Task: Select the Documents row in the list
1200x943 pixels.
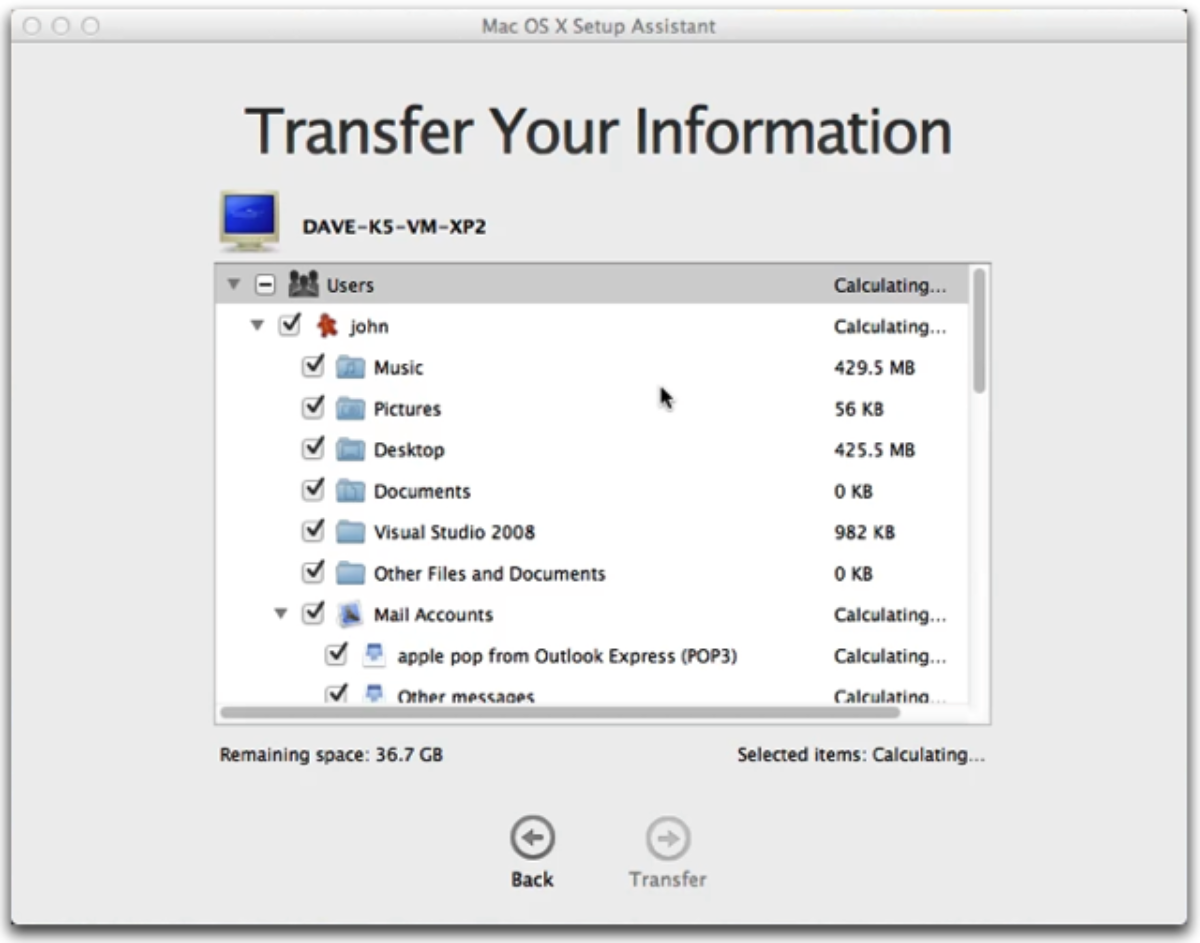Action: coord(591,491)
